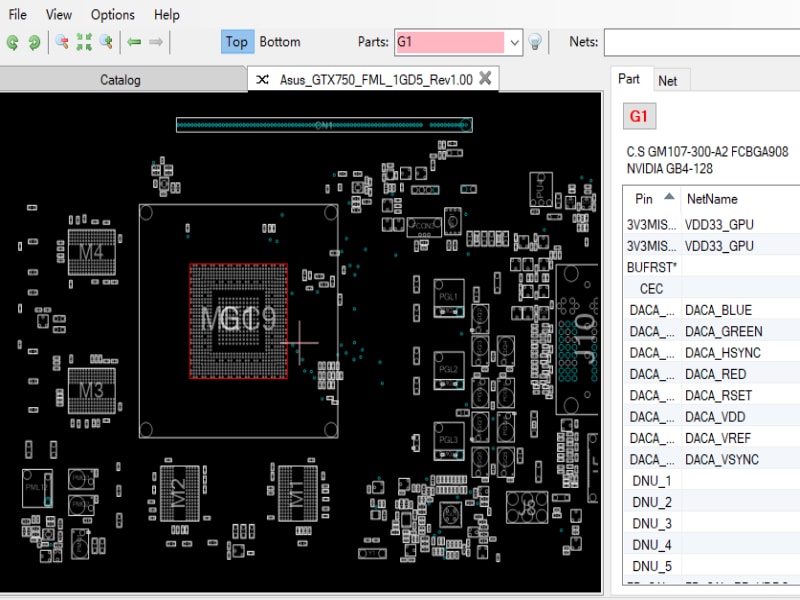The image size is (800, 600).
Task: Click the red G1 part button
Action: pos(639,116)
